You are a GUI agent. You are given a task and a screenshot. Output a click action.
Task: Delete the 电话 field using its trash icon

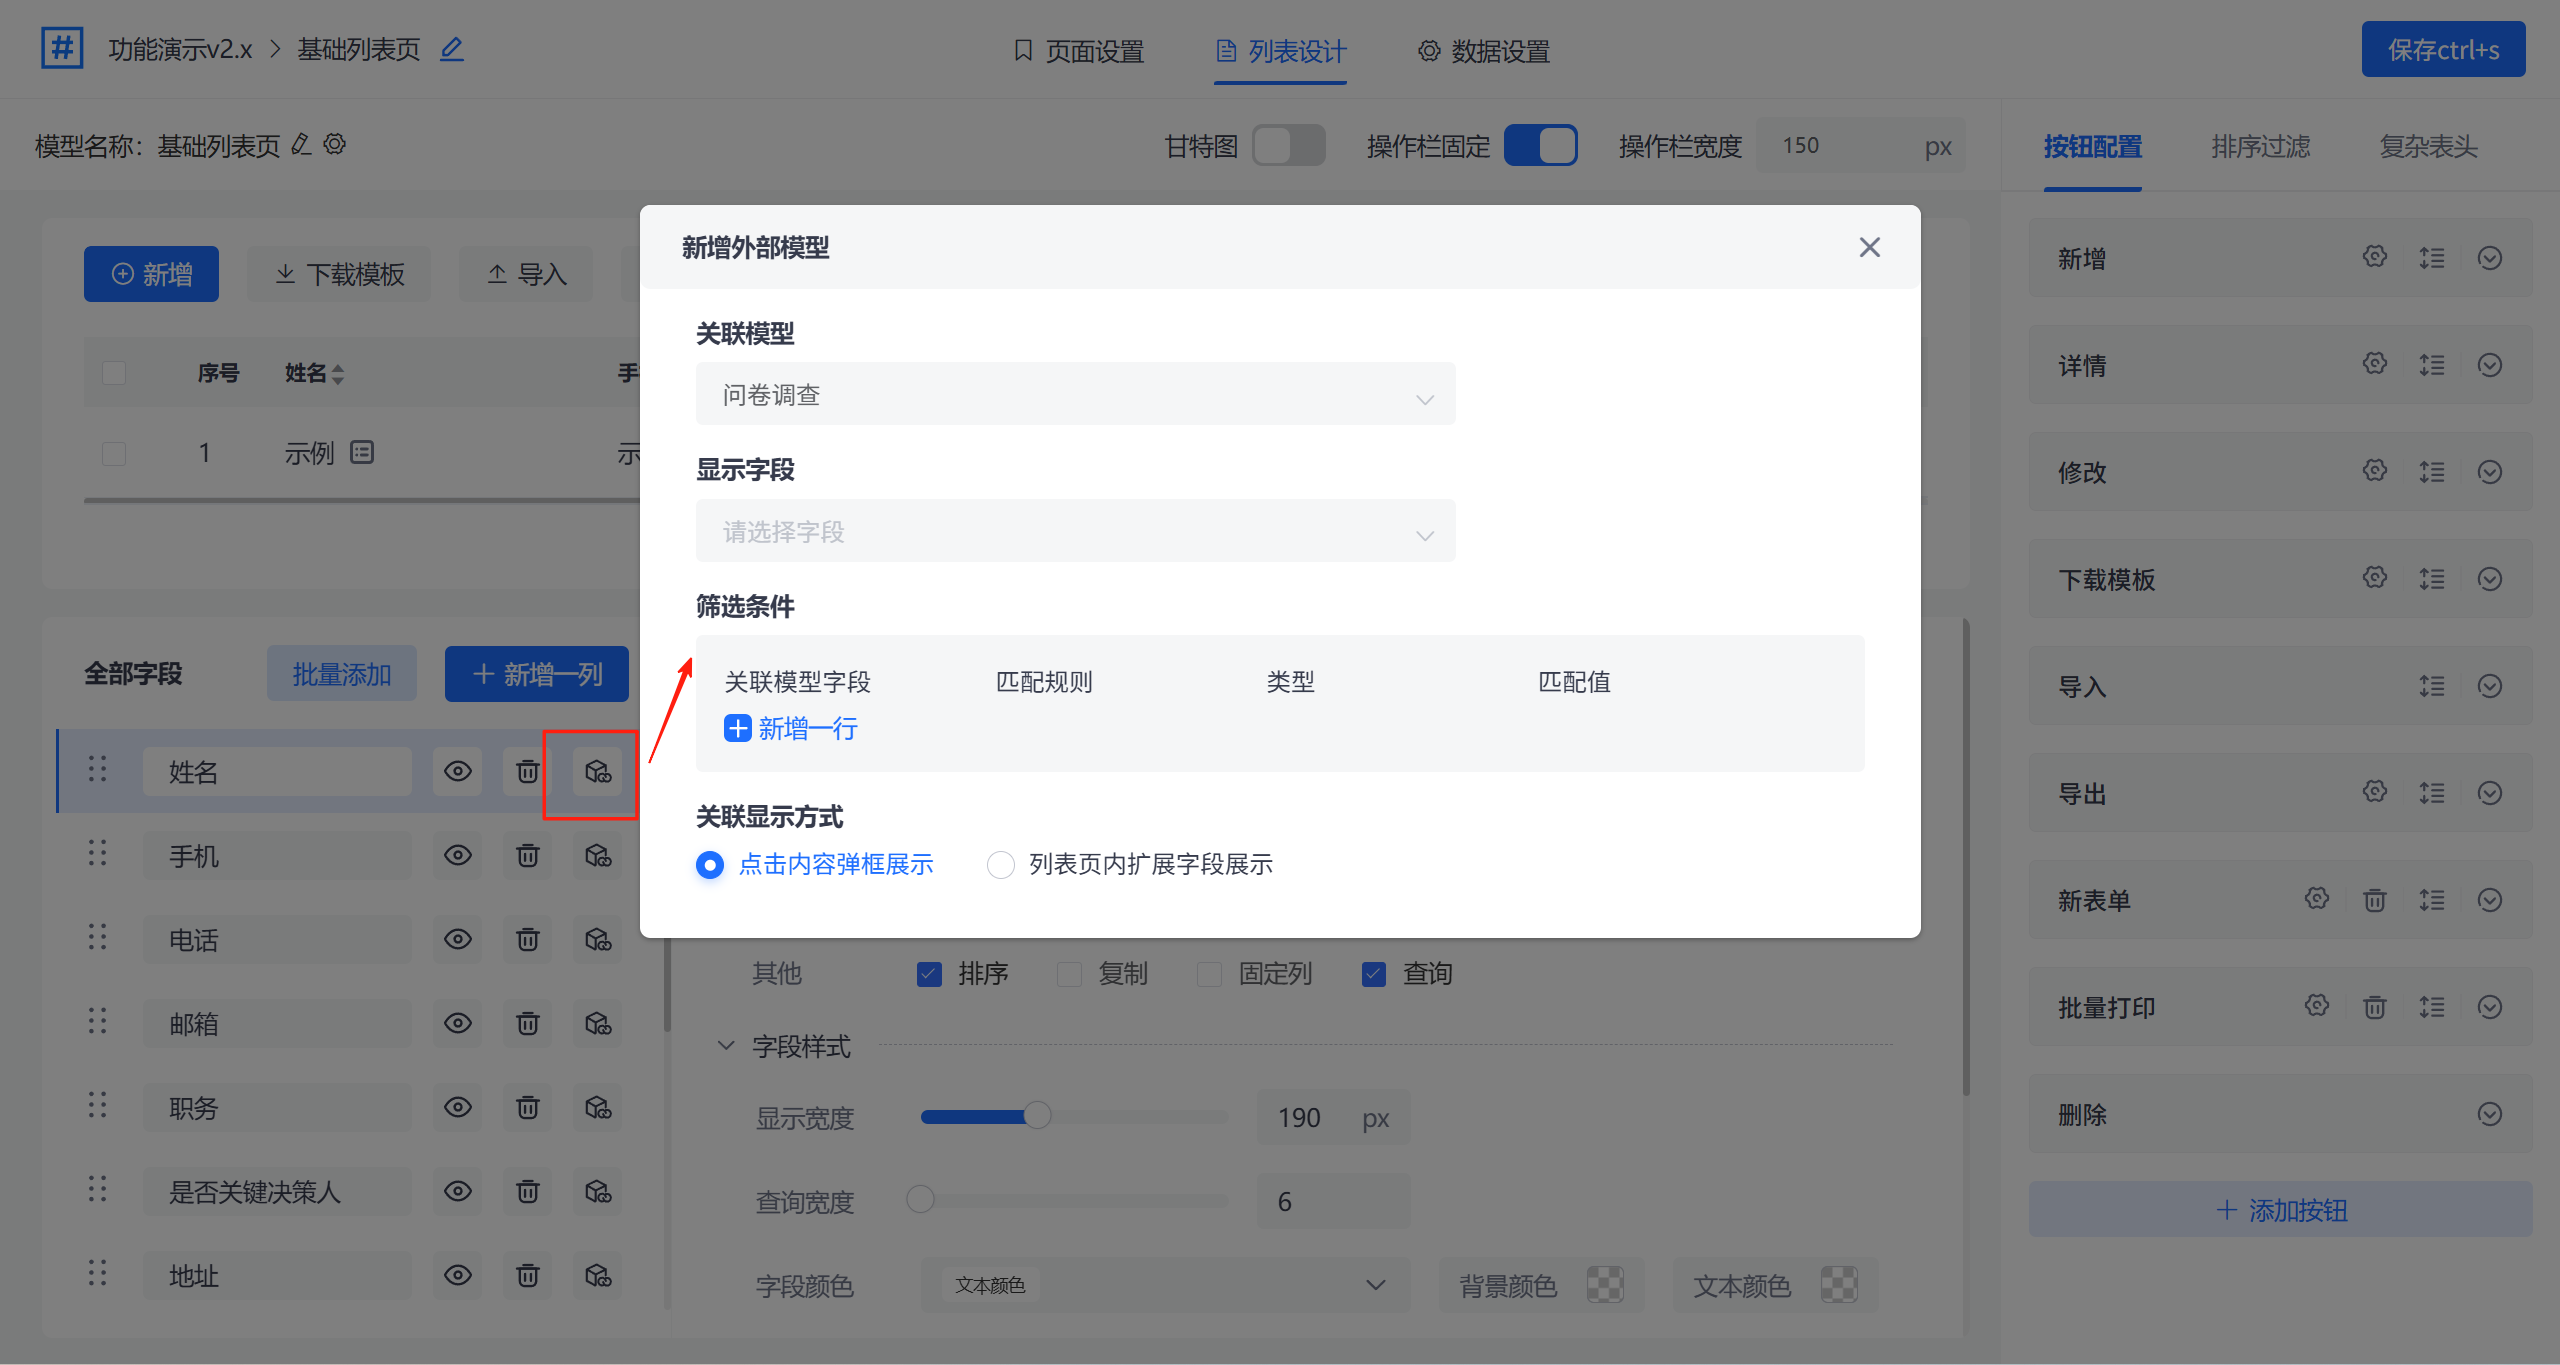click(x=527, y=939)
